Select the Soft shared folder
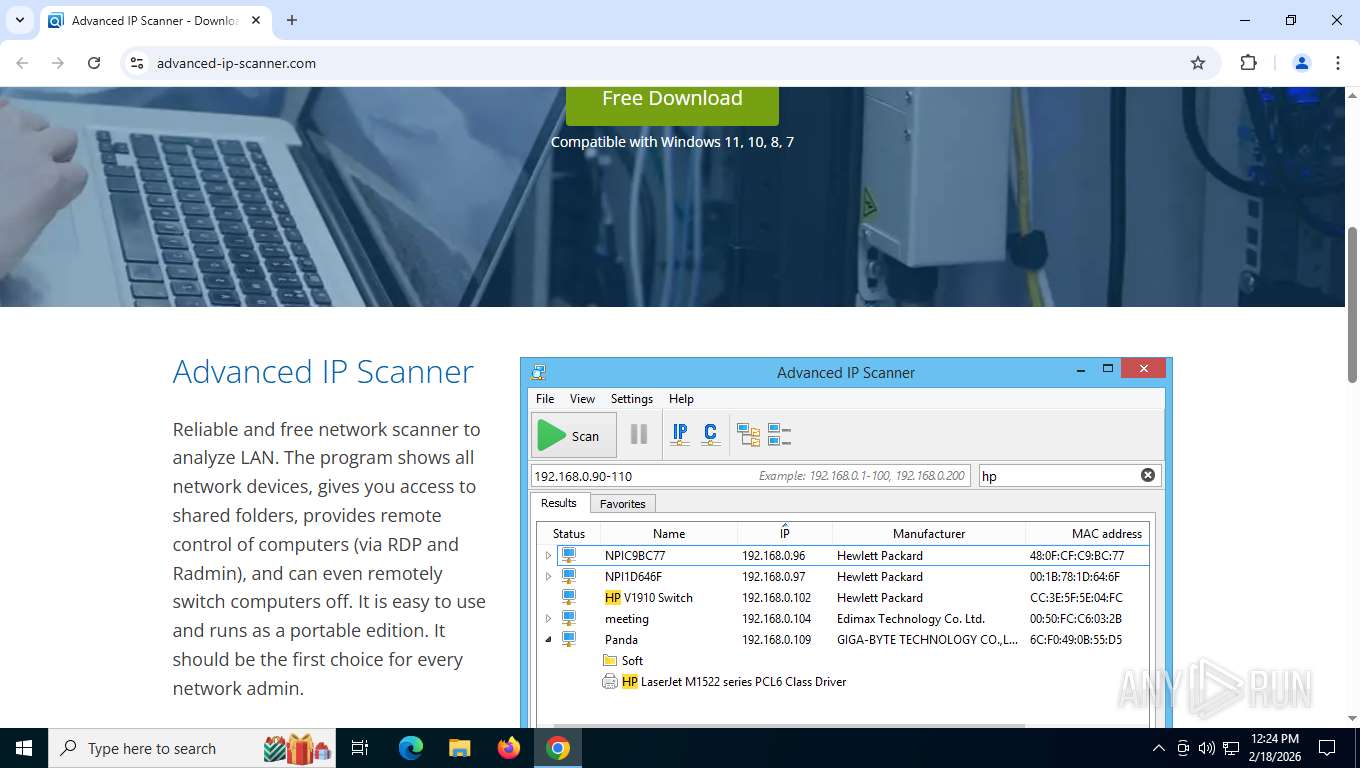Screen dimensions: 1360x768 click(622, 660)
